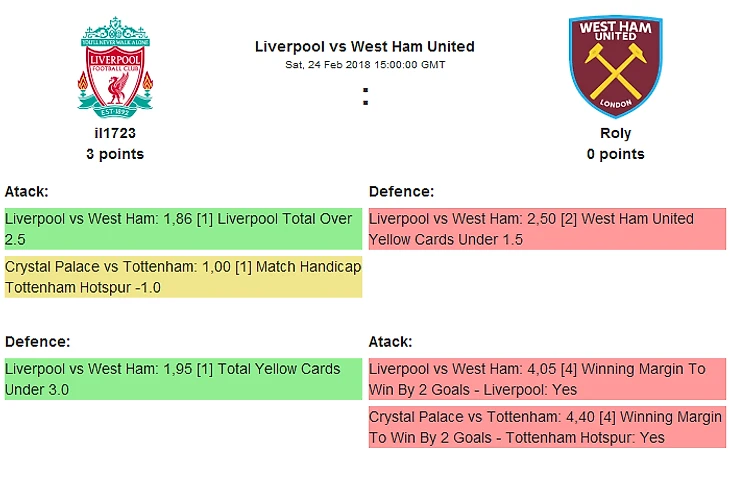Select the red Liverpool Win By 2 Goals bet

tap(546, 379)
